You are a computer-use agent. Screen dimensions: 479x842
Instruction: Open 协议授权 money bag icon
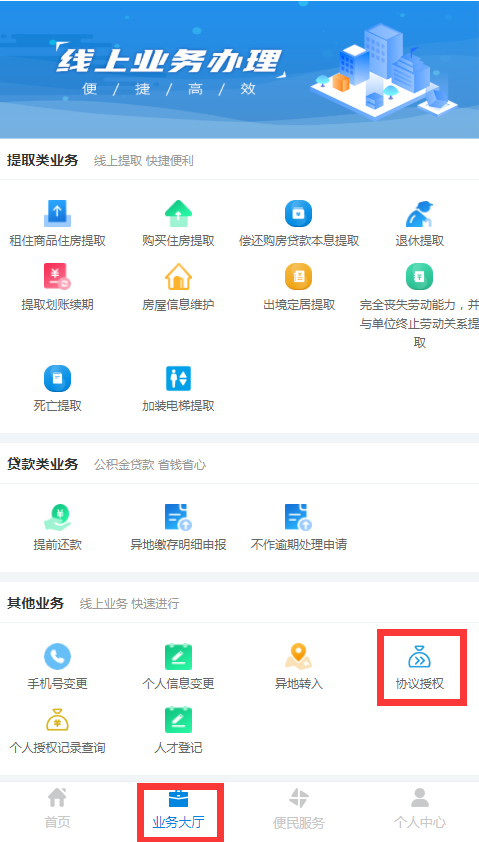(x=419, y=656)
